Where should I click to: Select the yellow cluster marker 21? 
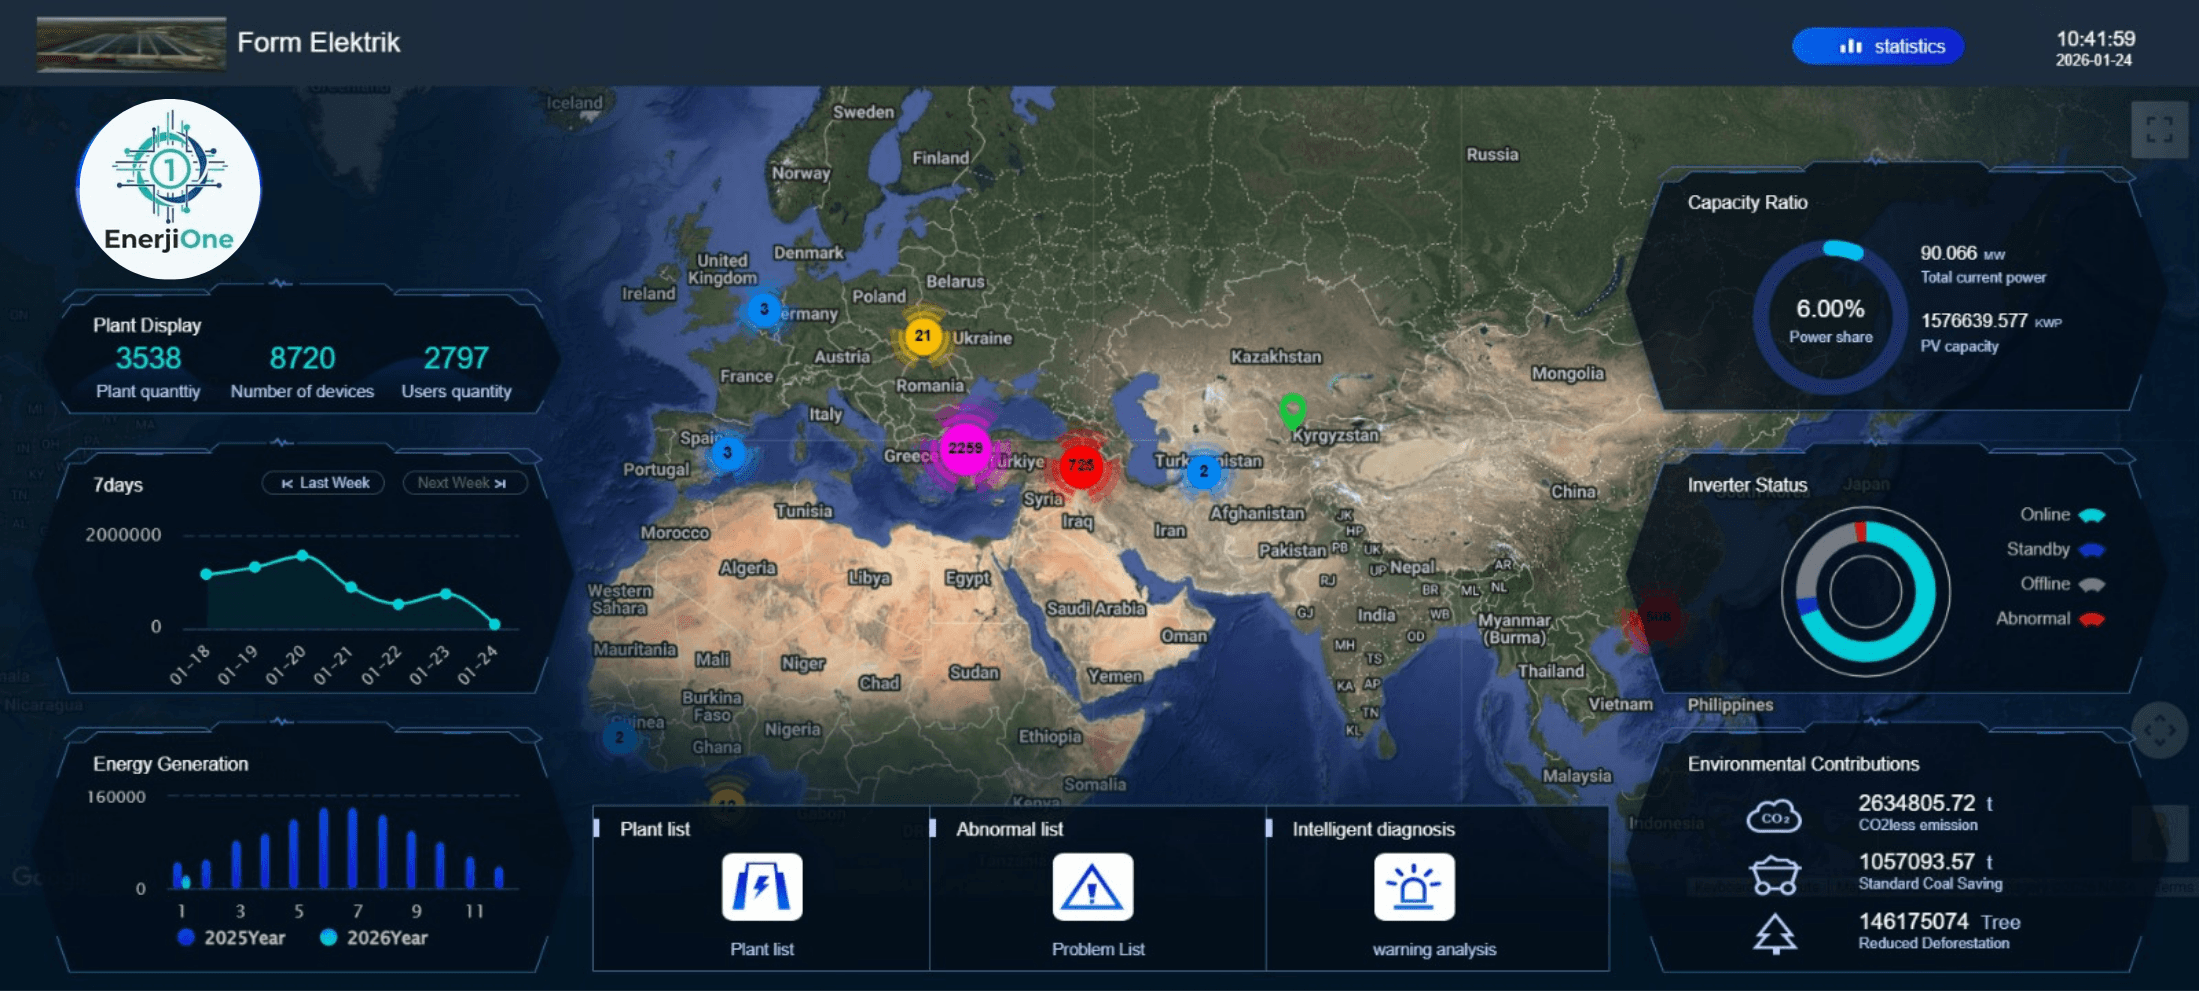tap(922, 336)
